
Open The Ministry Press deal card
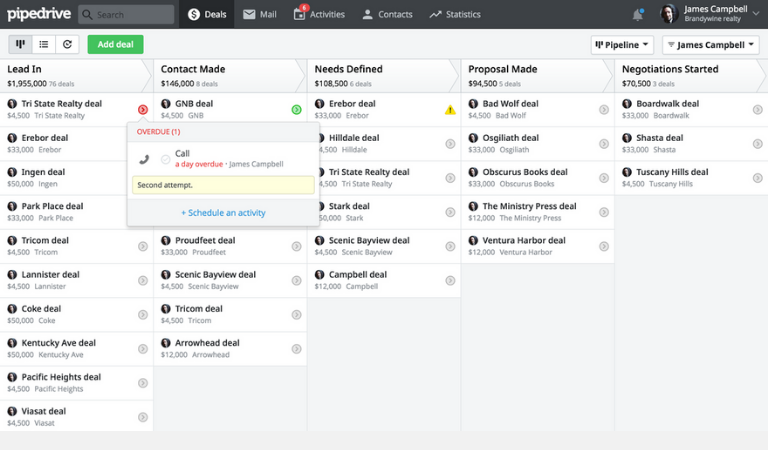[537, 212]
